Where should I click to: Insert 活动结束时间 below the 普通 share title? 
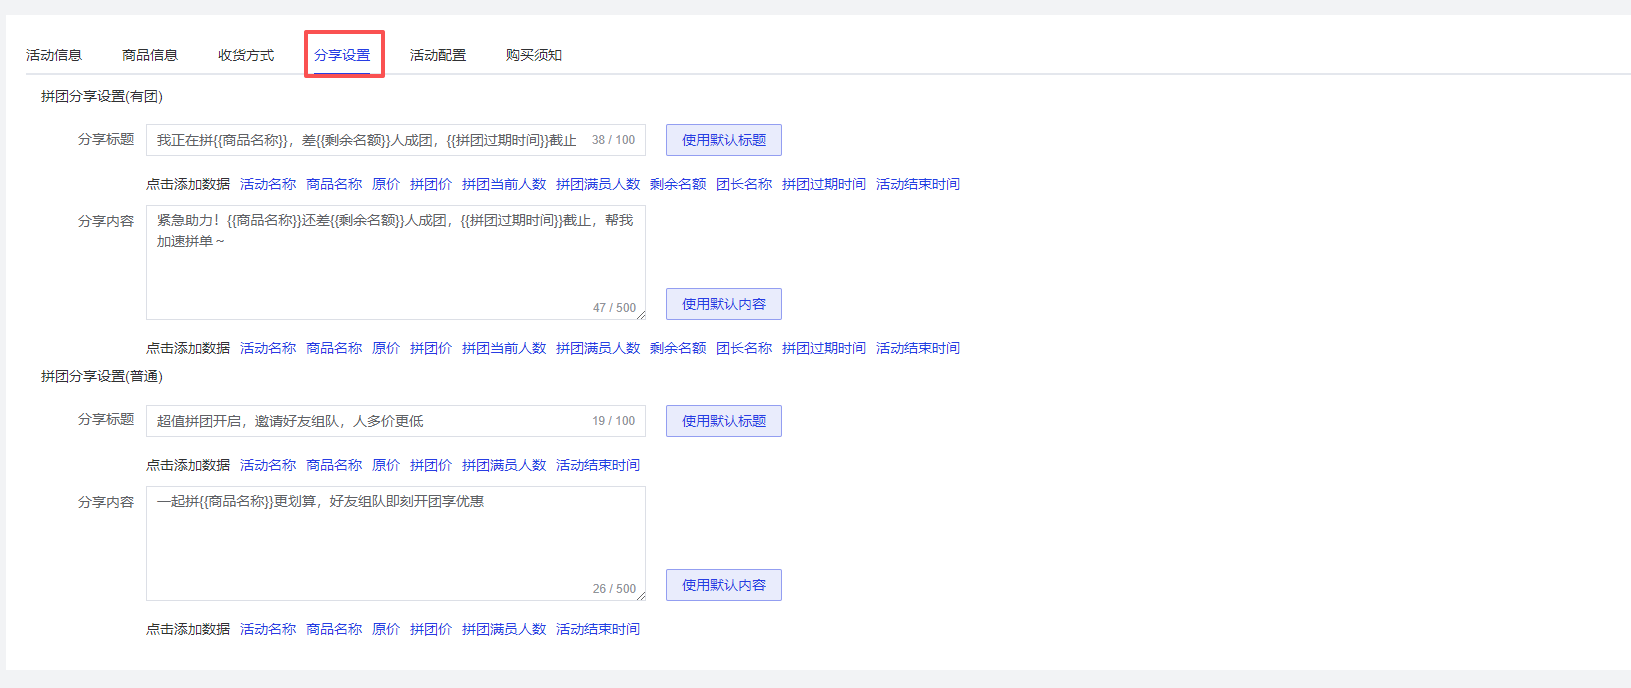598,465
